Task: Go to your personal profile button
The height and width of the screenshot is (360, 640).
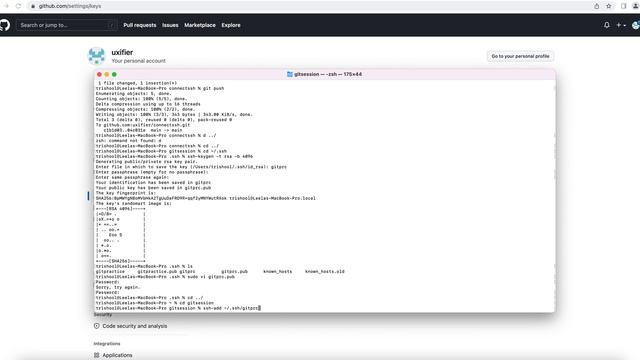Action: pos(520,56)
